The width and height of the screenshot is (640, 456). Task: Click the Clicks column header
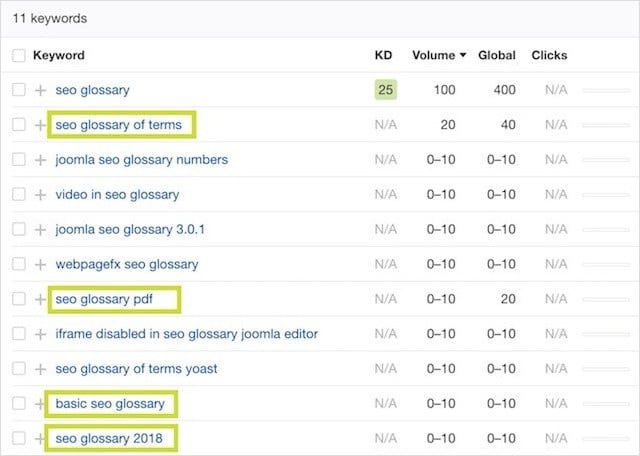click(x=549, y=56)
